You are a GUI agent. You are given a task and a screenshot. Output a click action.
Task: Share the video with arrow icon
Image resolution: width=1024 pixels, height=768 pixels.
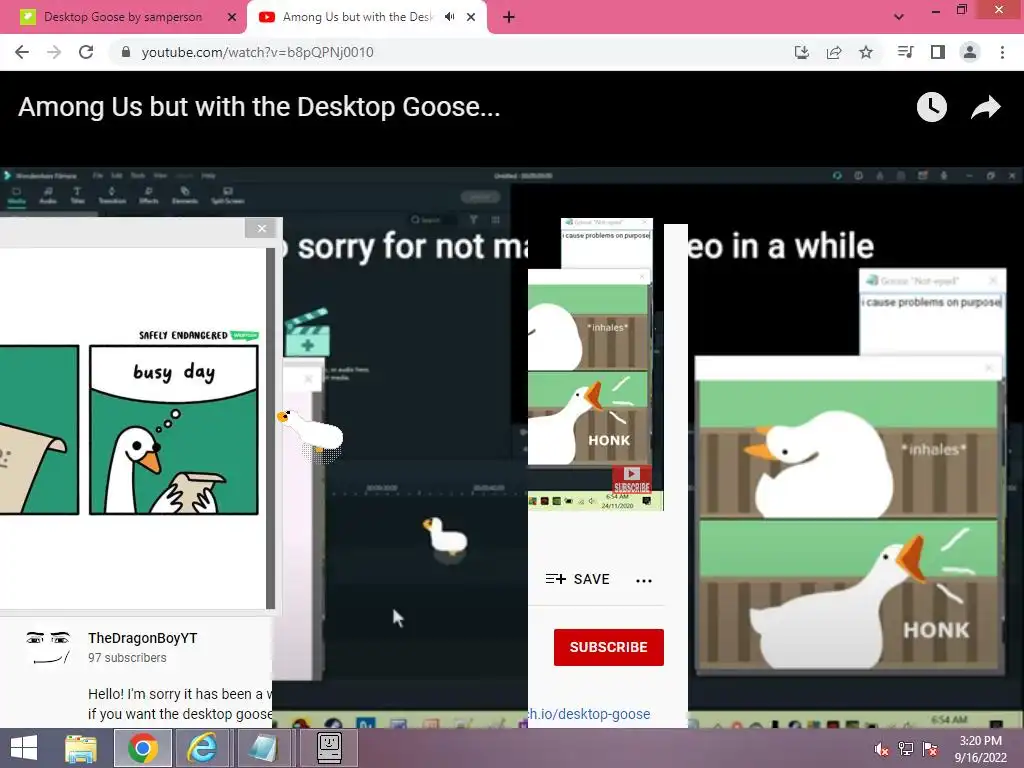[985, 107]
